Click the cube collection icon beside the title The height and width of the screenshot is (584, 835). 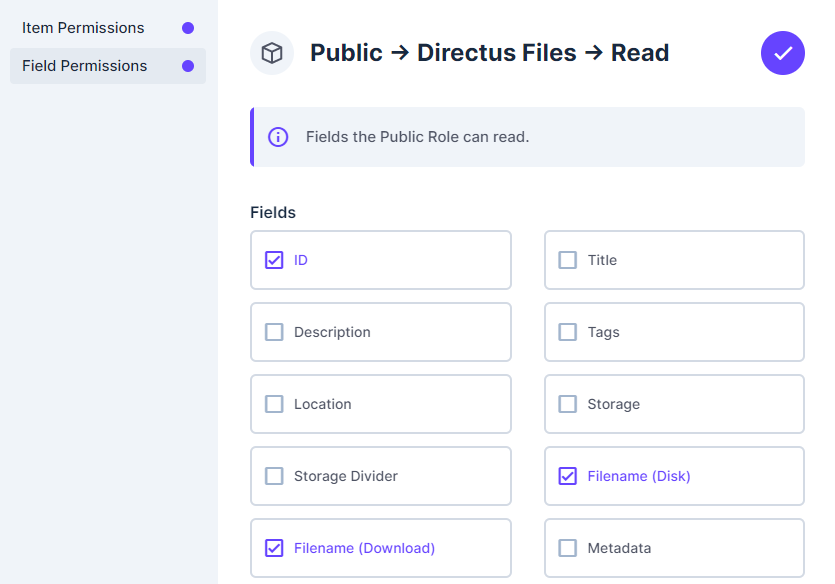click(x=272, y=53)
